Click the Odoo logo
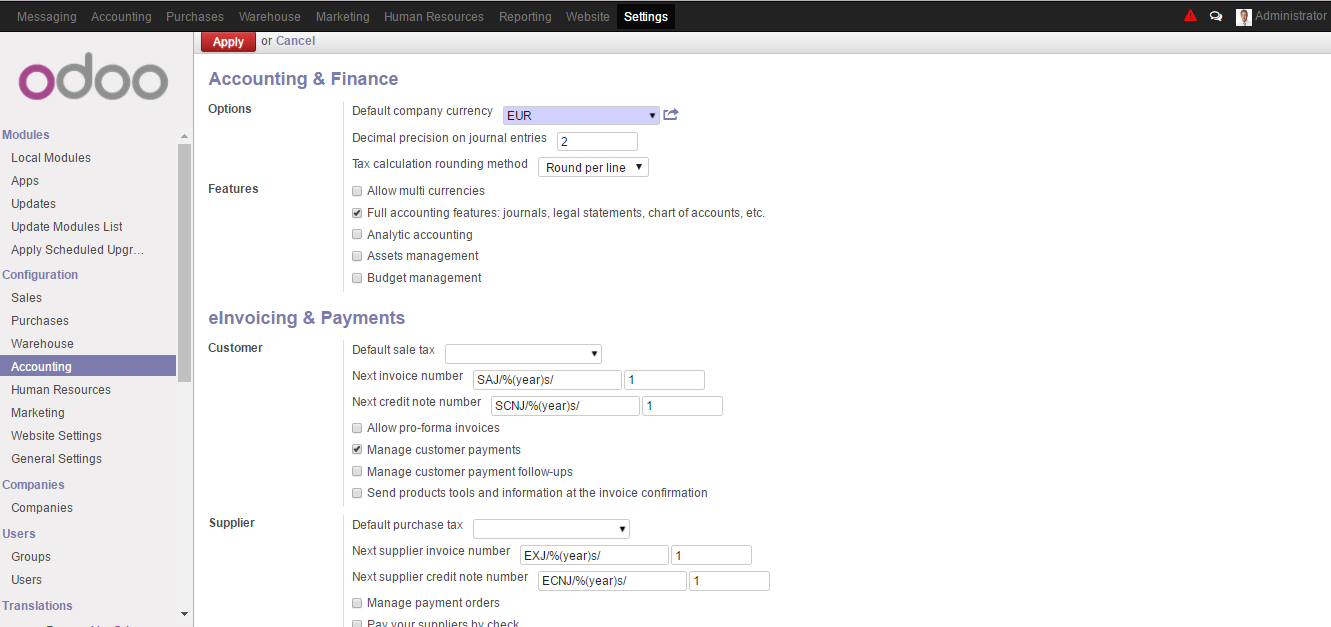The image size is (1331, 627). click(92, 79)
